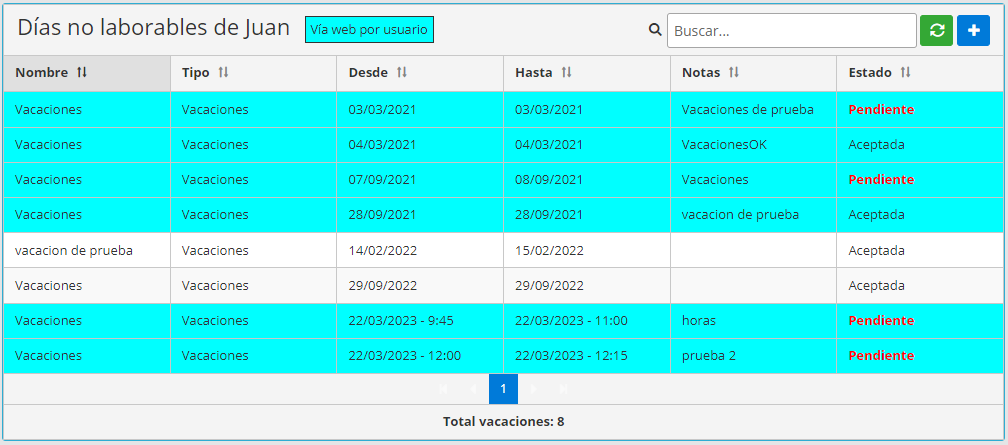
Task: Click the green refresh button
Action: (x=936, y=31)
